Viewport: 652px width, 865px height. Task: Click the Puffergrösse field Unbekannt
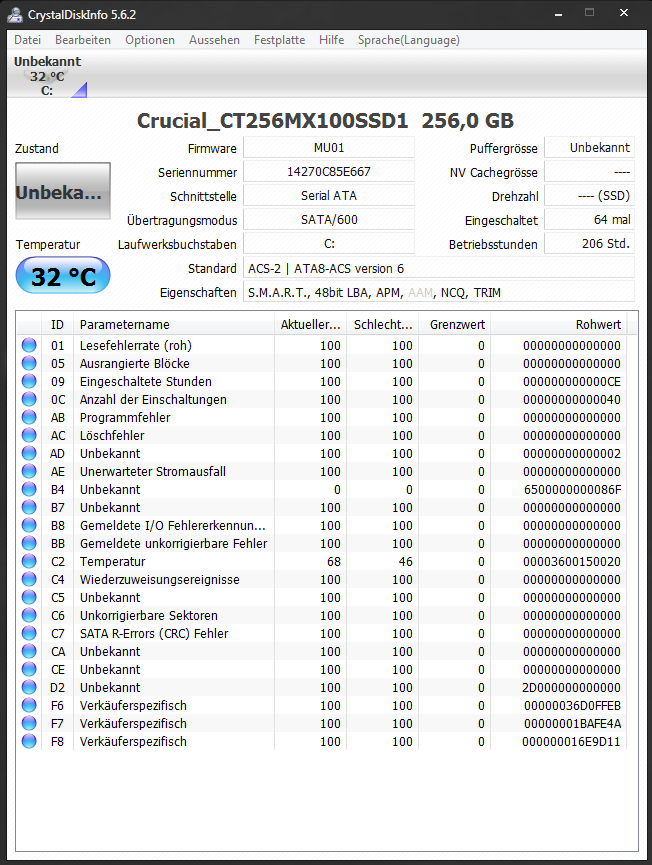point(589,148)
